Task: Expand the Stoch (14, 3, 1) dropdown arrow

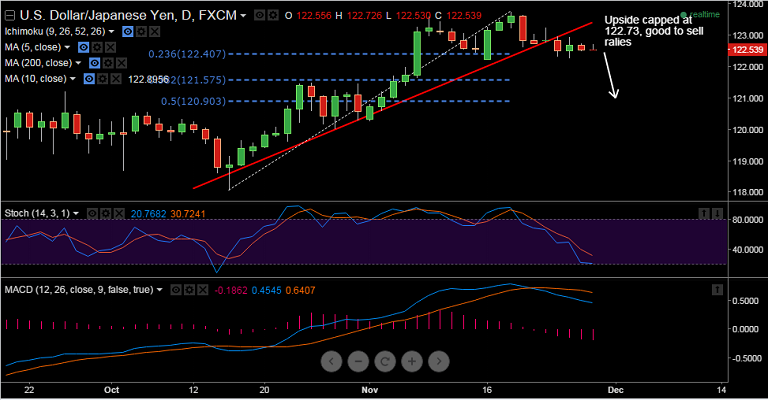Action: (x=76, y=214)
